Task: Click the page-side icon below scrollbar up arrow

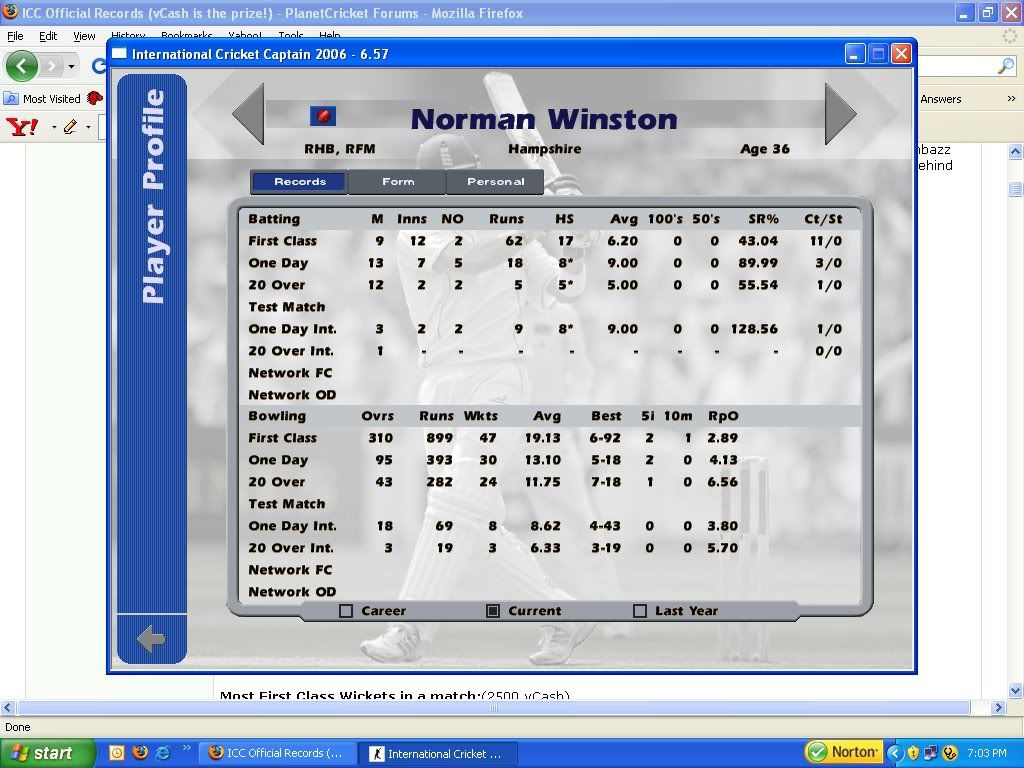Action: 1015,189
